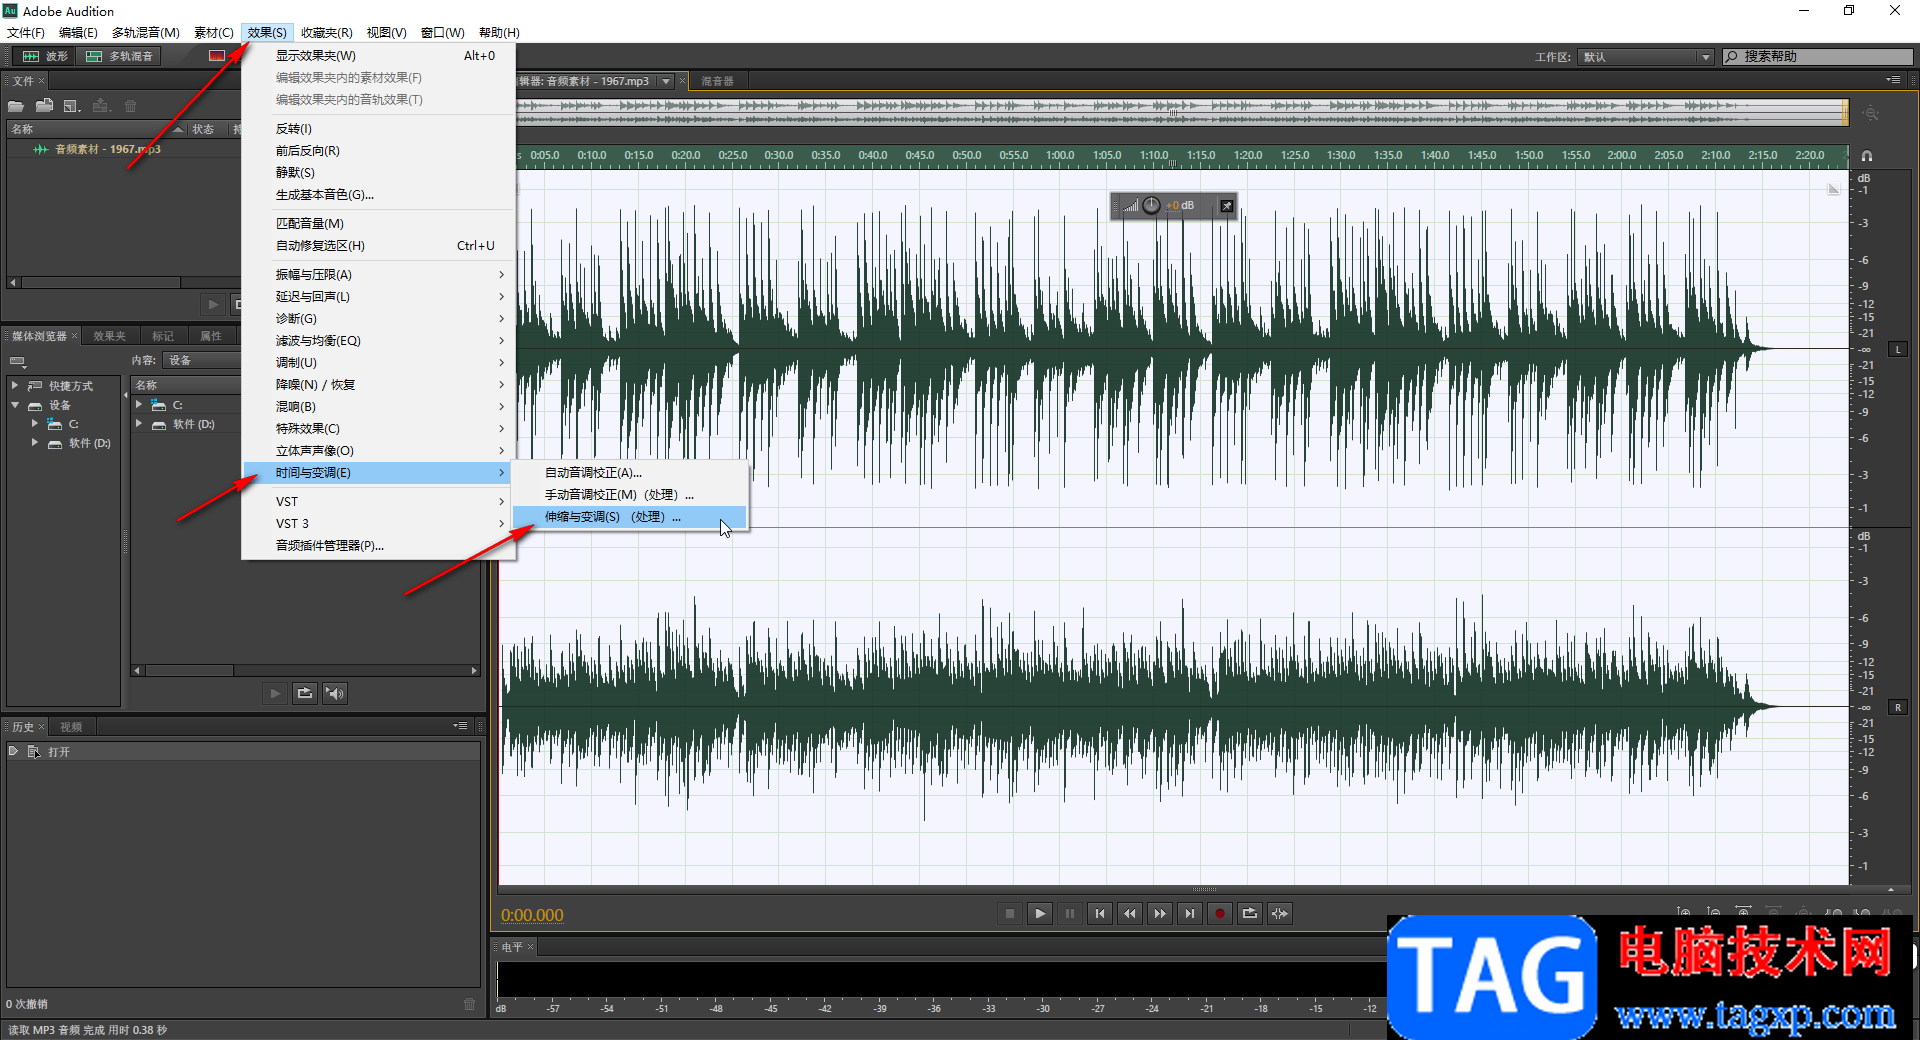Viewport: 1920px width, 1040px height.
Task: Jump to the next marker in transport
Action: (1190, 913)
